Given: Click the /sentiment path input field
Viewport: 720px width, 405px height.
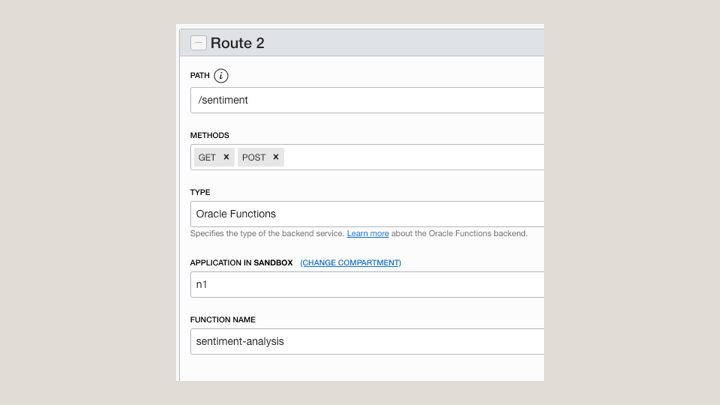Looking at the screenshot, I should point(366,100).
